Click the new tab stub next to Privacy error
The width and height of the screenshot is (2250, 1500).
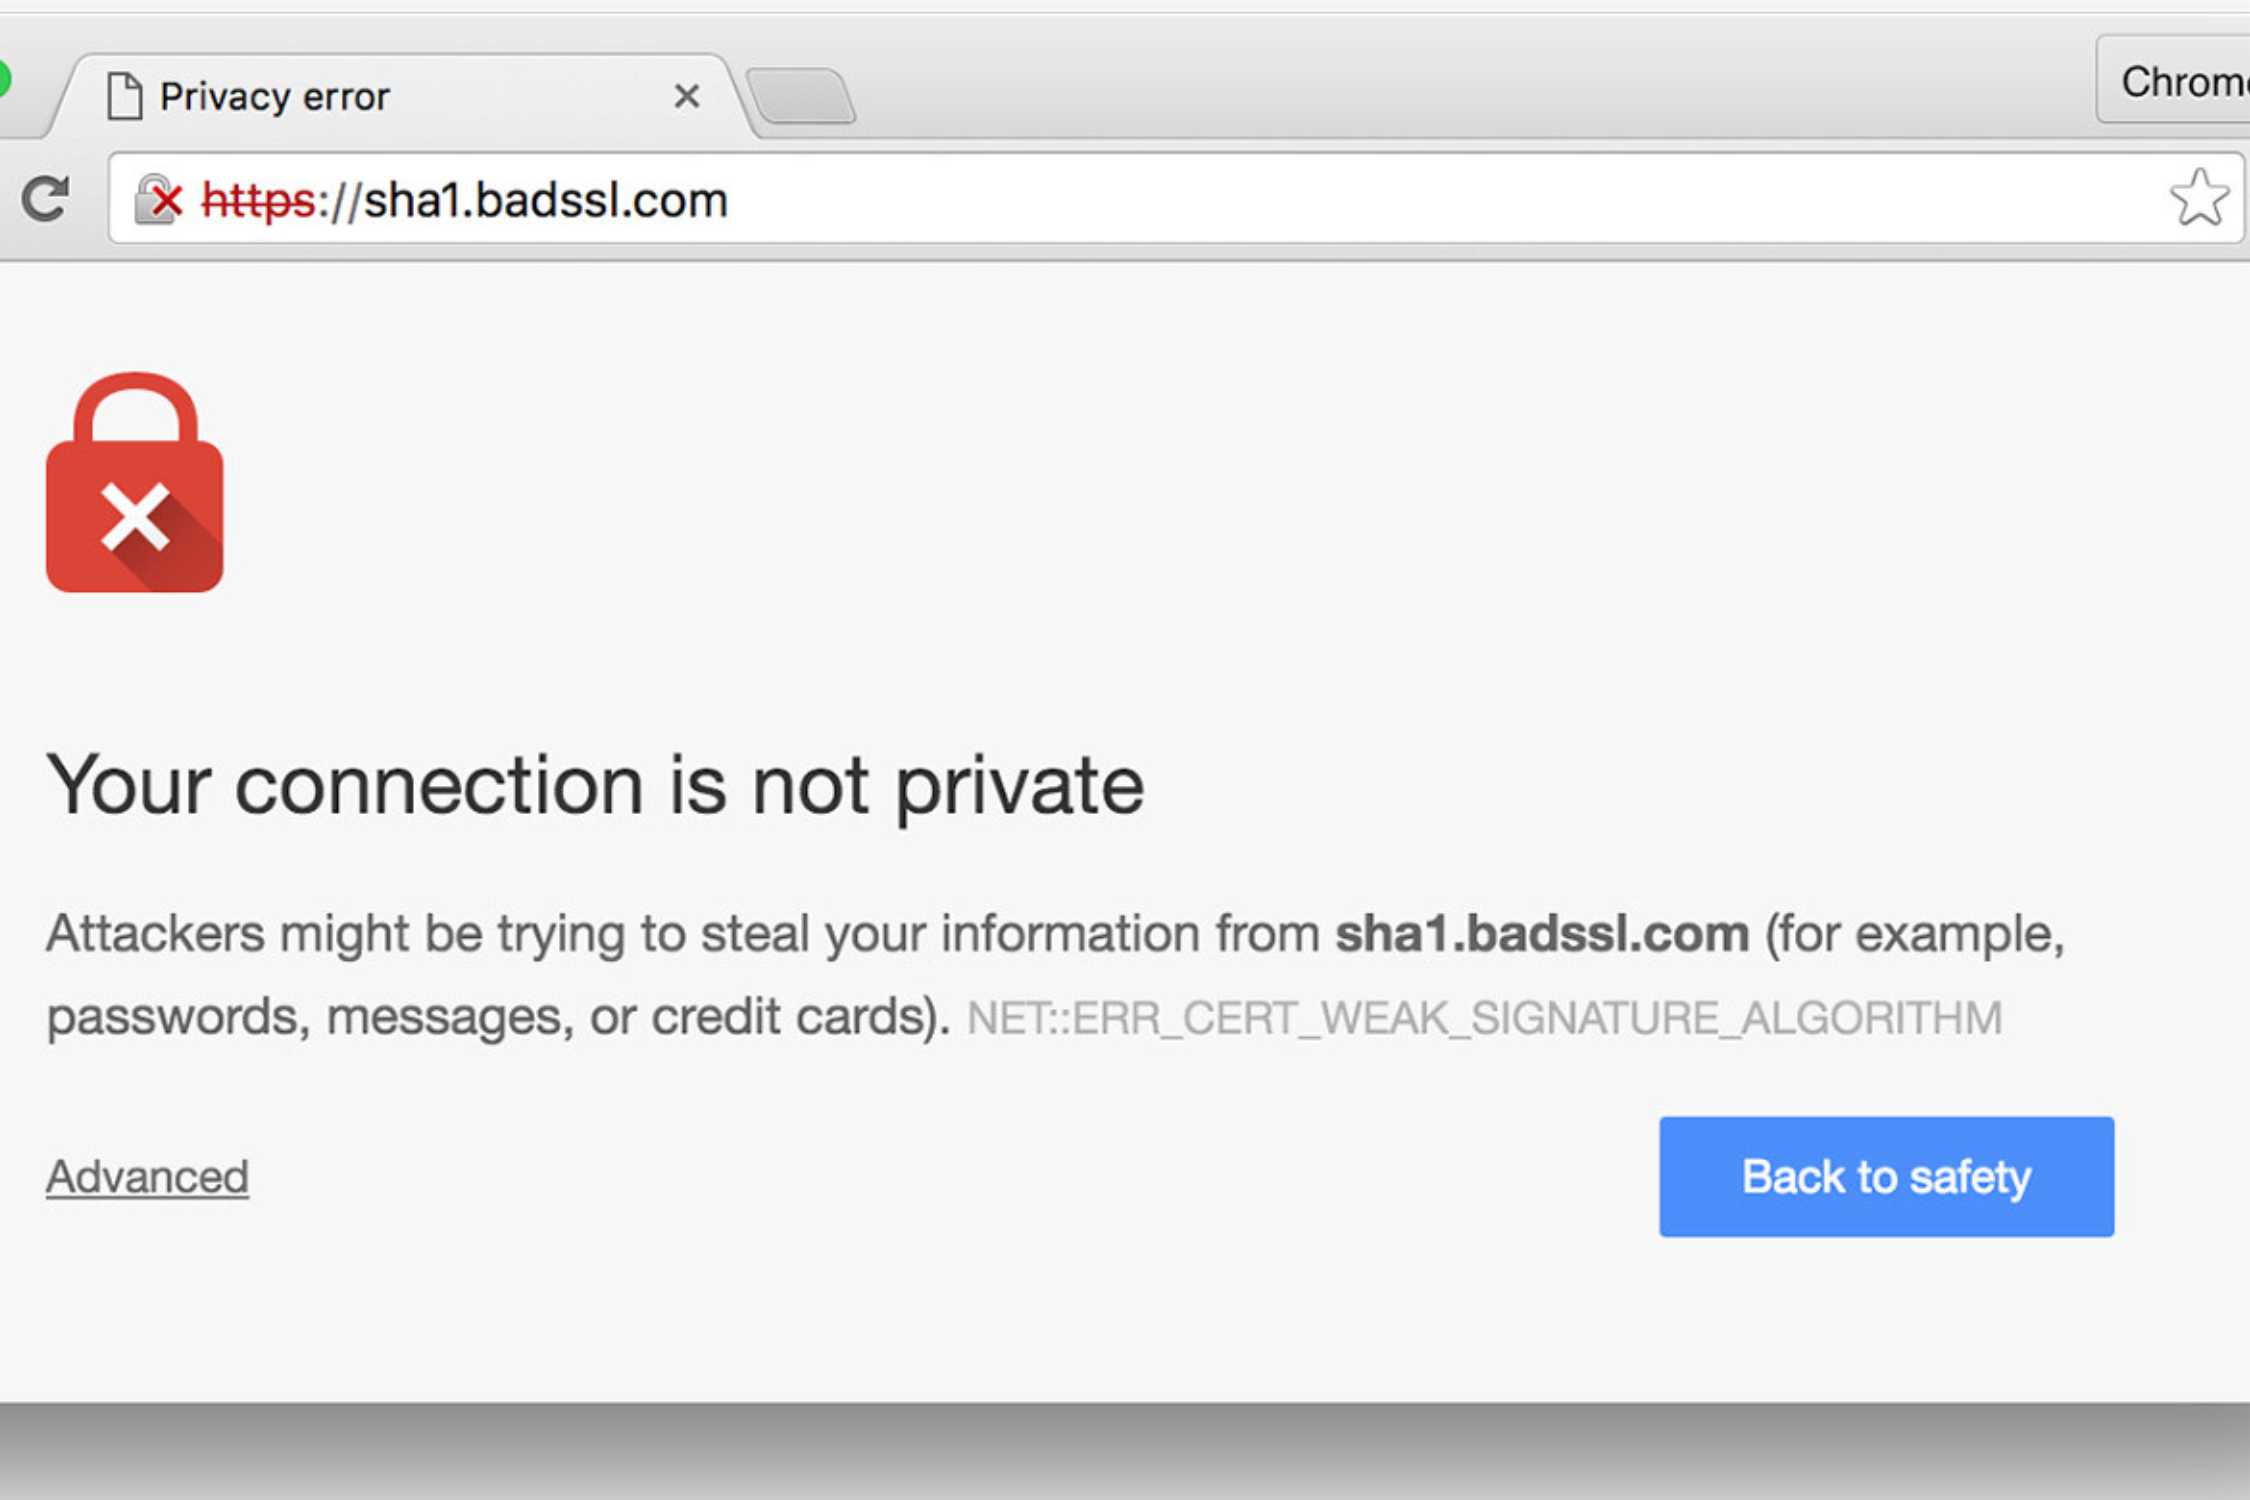pyautogui.click(x=800, y=95)
